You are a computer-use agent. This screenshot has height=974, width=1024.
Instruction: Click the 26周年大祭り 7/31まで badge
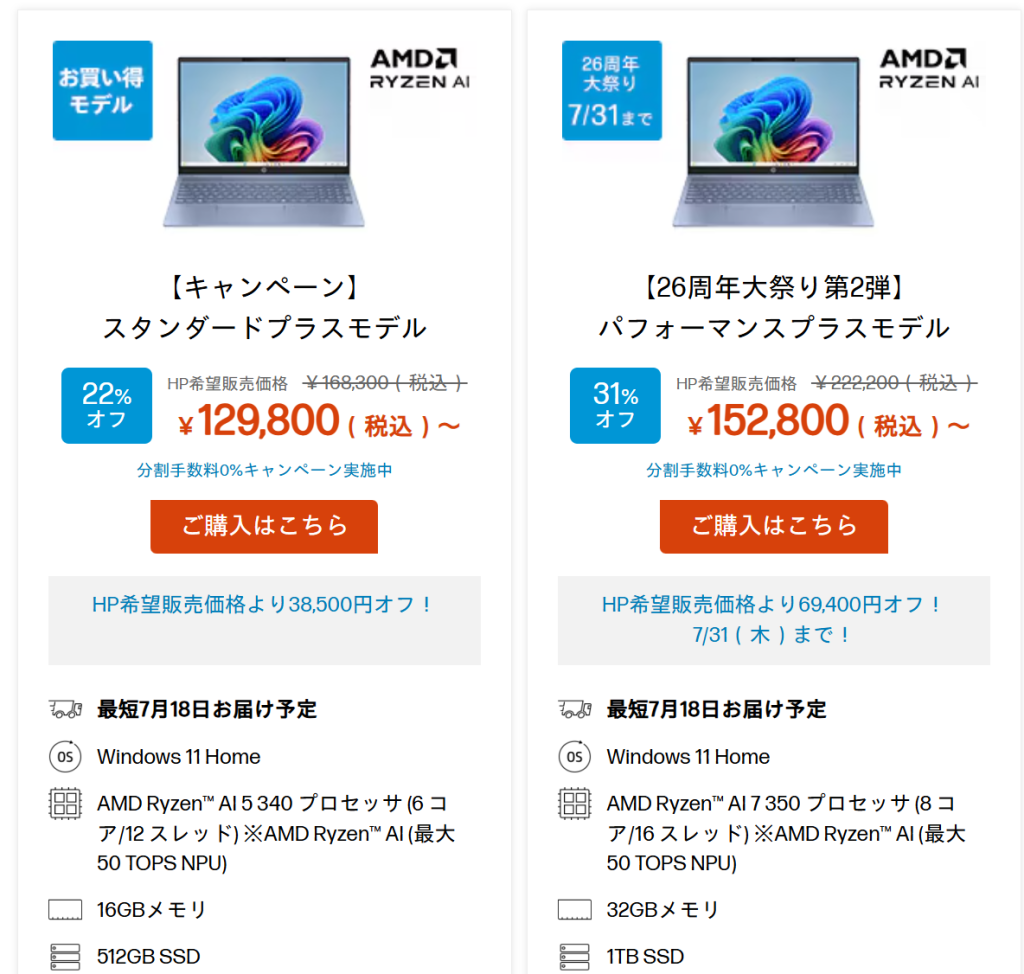click(x=611, y=90)
